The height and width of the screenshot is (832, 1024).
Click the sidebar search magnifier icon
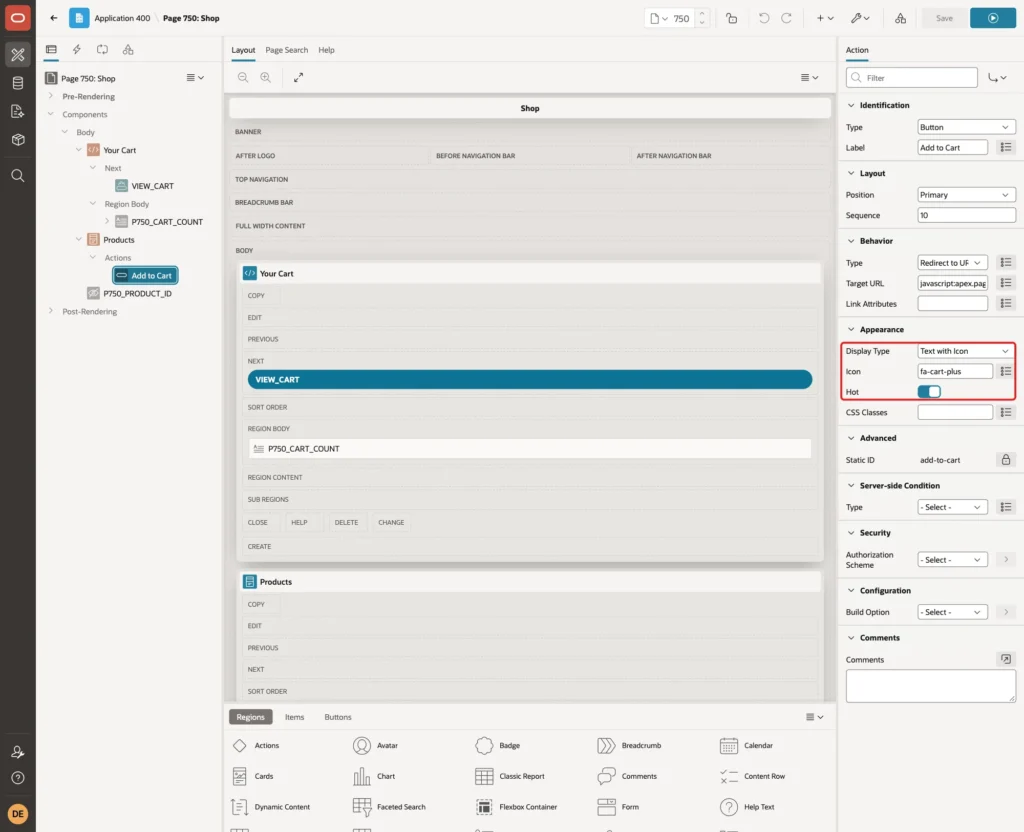click(18, 176)
